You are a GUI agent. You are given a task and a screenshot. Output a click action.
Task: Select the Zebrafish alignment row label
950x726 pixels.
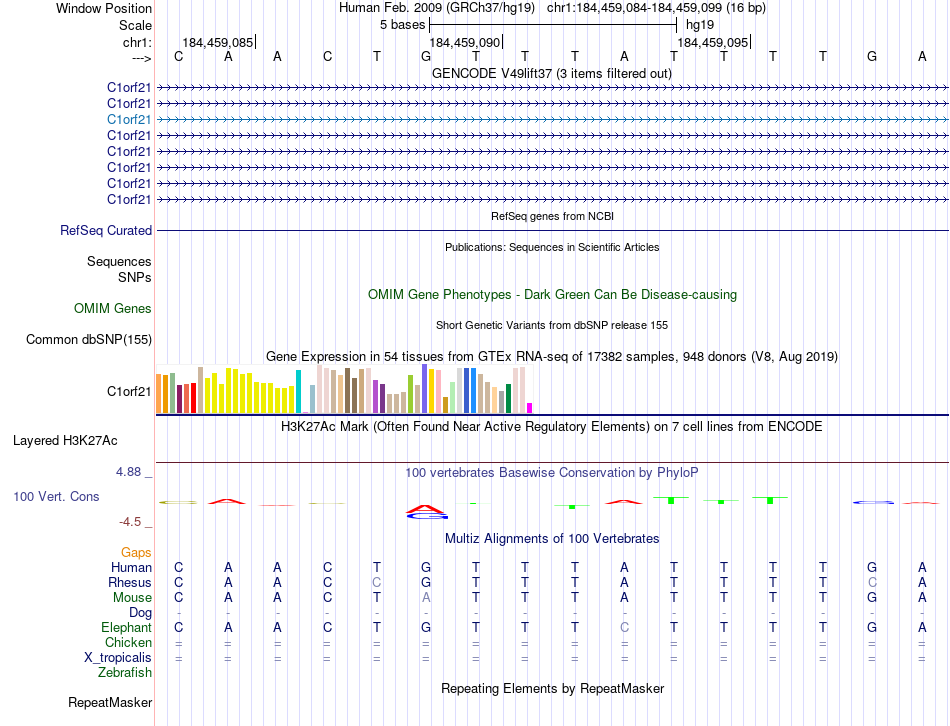125,672
